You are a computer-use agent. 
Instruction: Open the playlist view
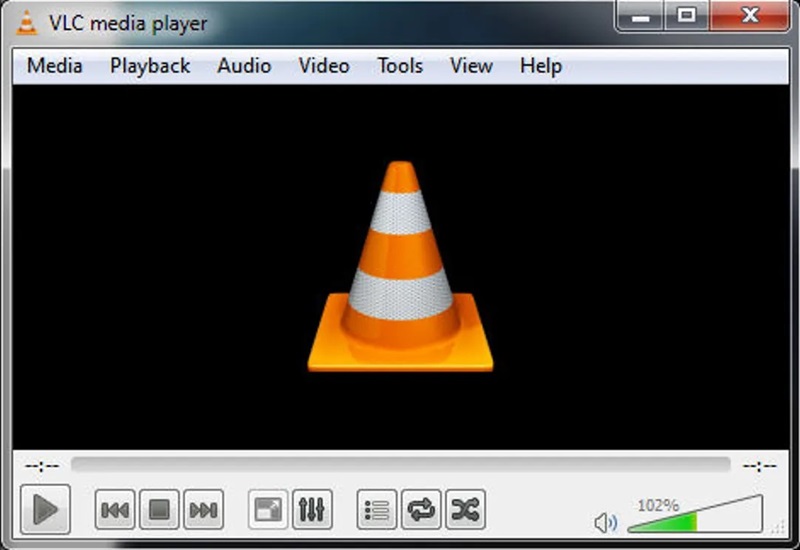pyautogui.click(x=377, y=509)
